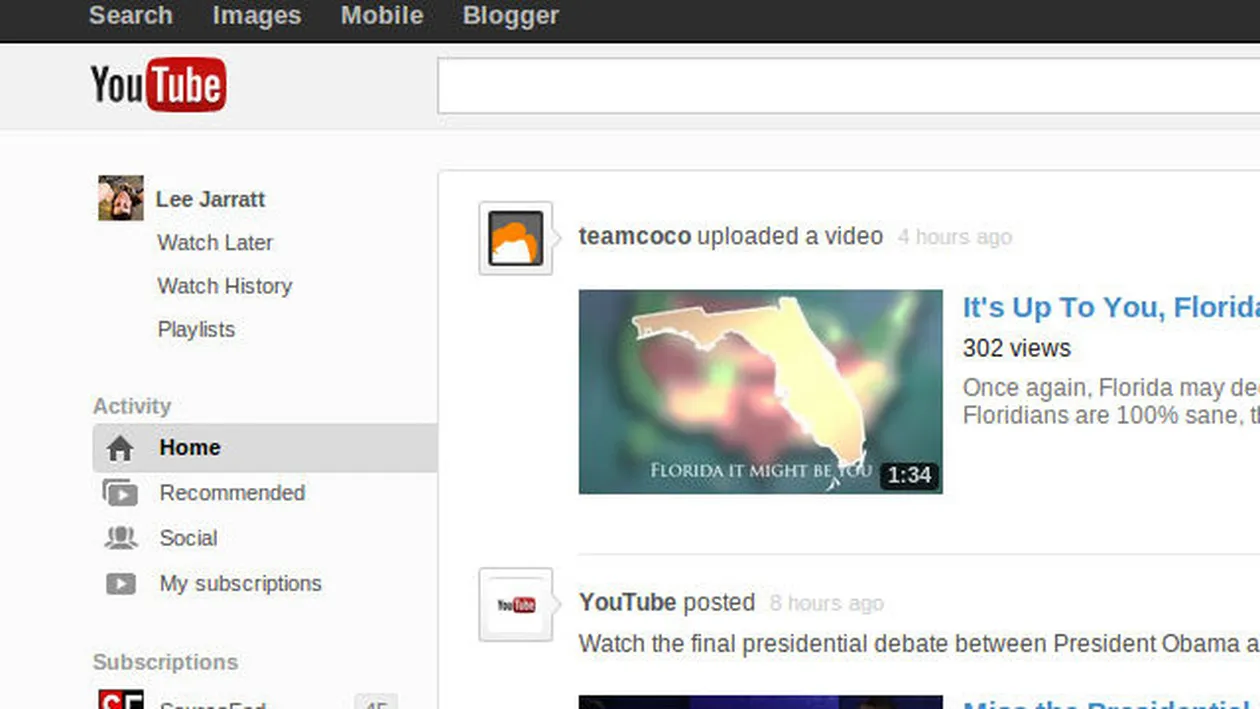Open teamcoco's channel avatar
The image size is (1260, 709).
[x=515, y=238]
